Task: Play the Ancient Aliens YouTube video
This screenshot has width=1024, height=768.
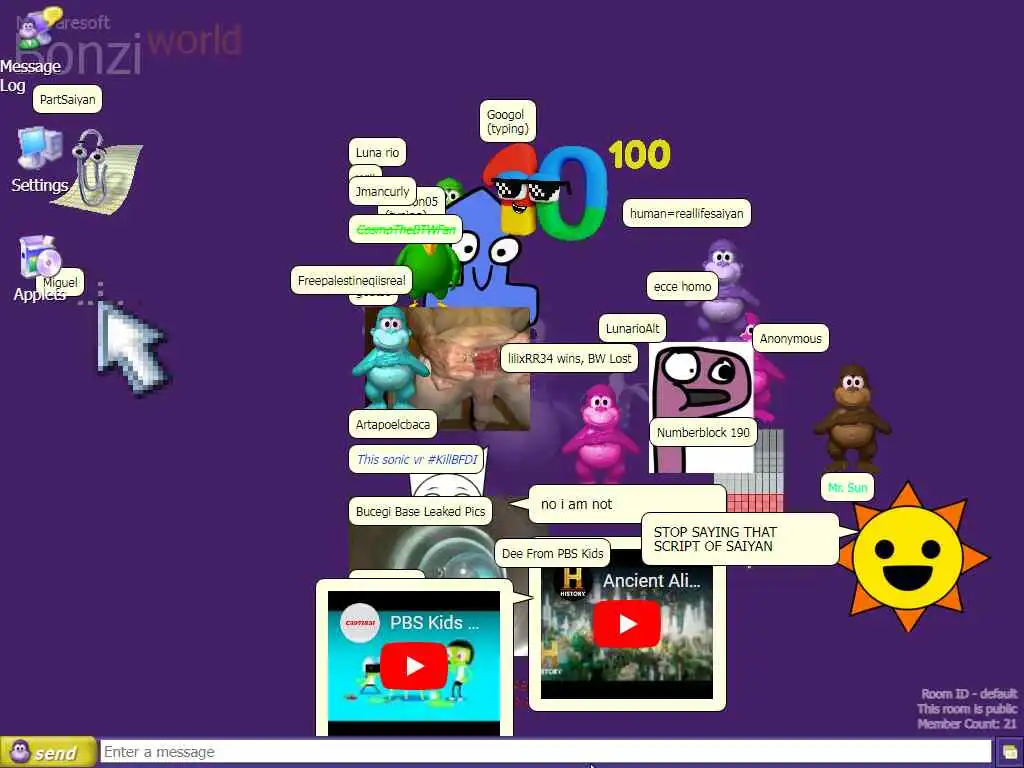Action: 627,624
